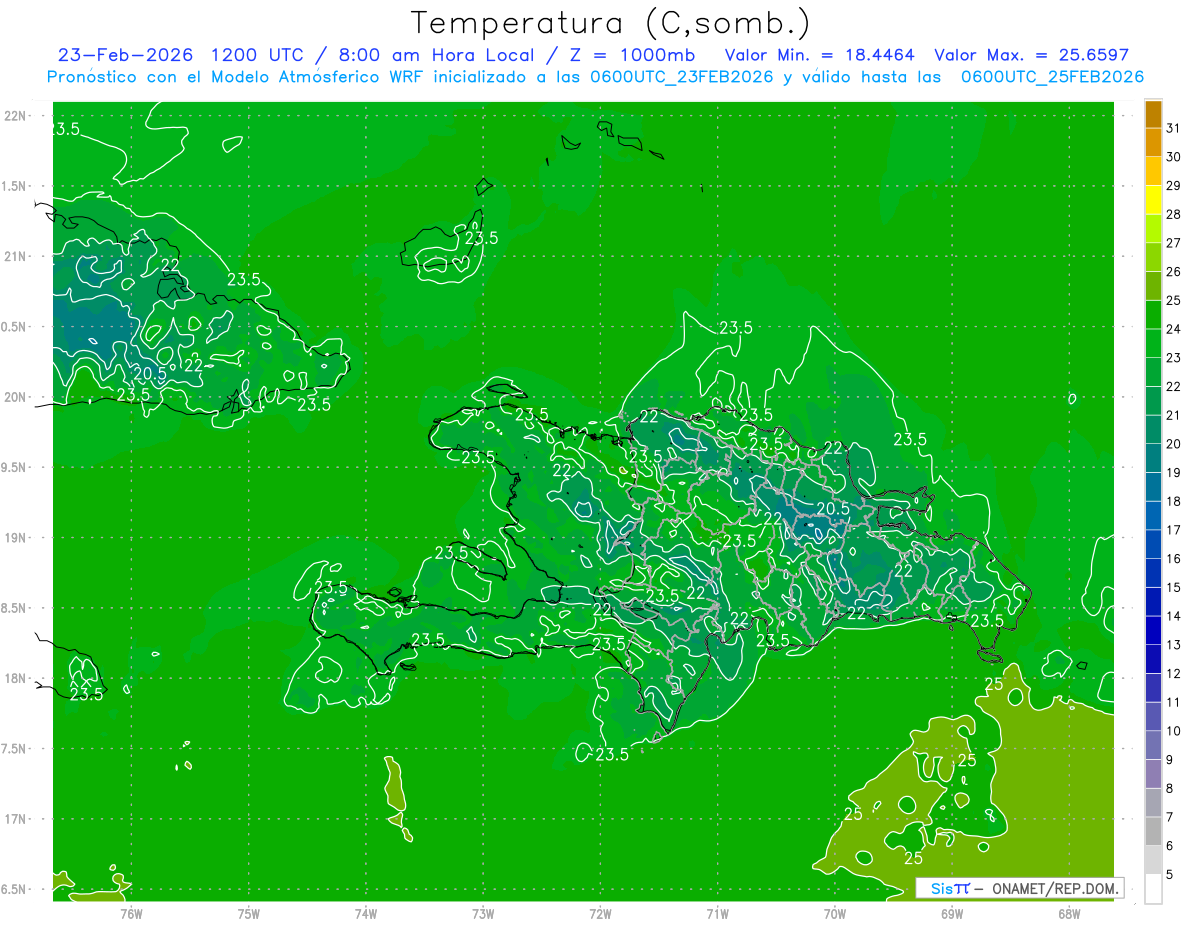The width and height of the screenshot is (1200, 927).
Task: Click the "73W" longitude axis label
Action: click(483, 913)
